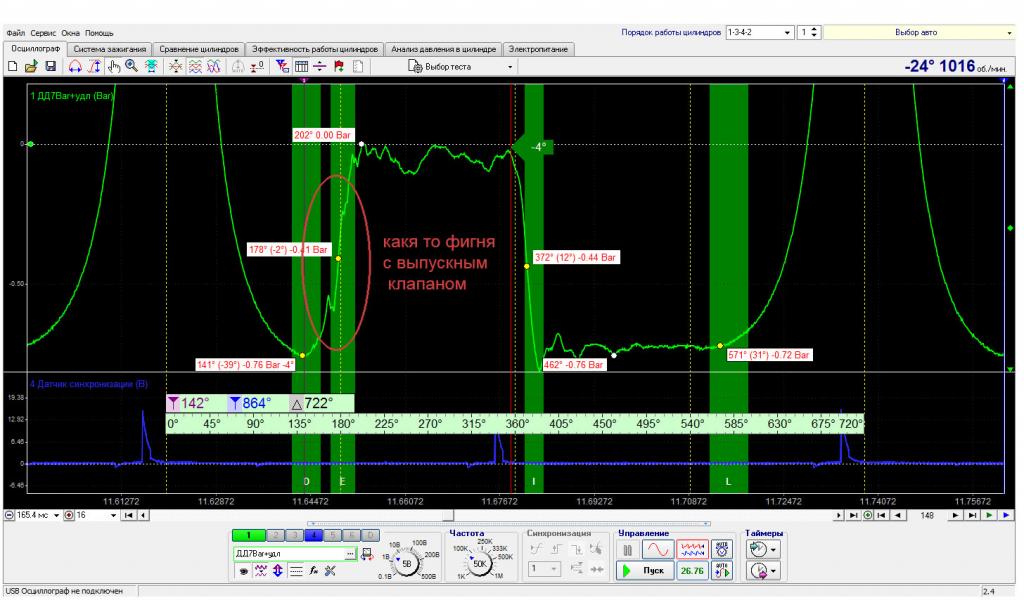The image size is (1024, 600).
Task: Open the Окна menu
Action: click(x=71, y=33)
